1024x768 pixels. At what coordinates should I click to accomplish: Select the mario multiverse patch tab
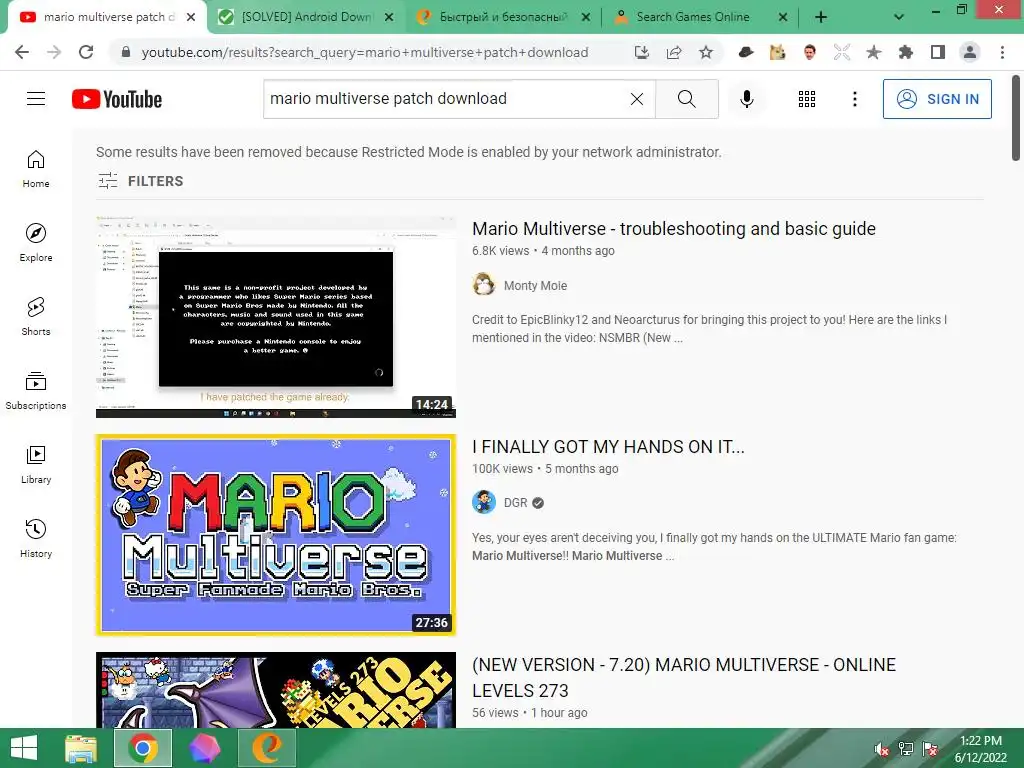pyautogui.click(x=108, y=17)
